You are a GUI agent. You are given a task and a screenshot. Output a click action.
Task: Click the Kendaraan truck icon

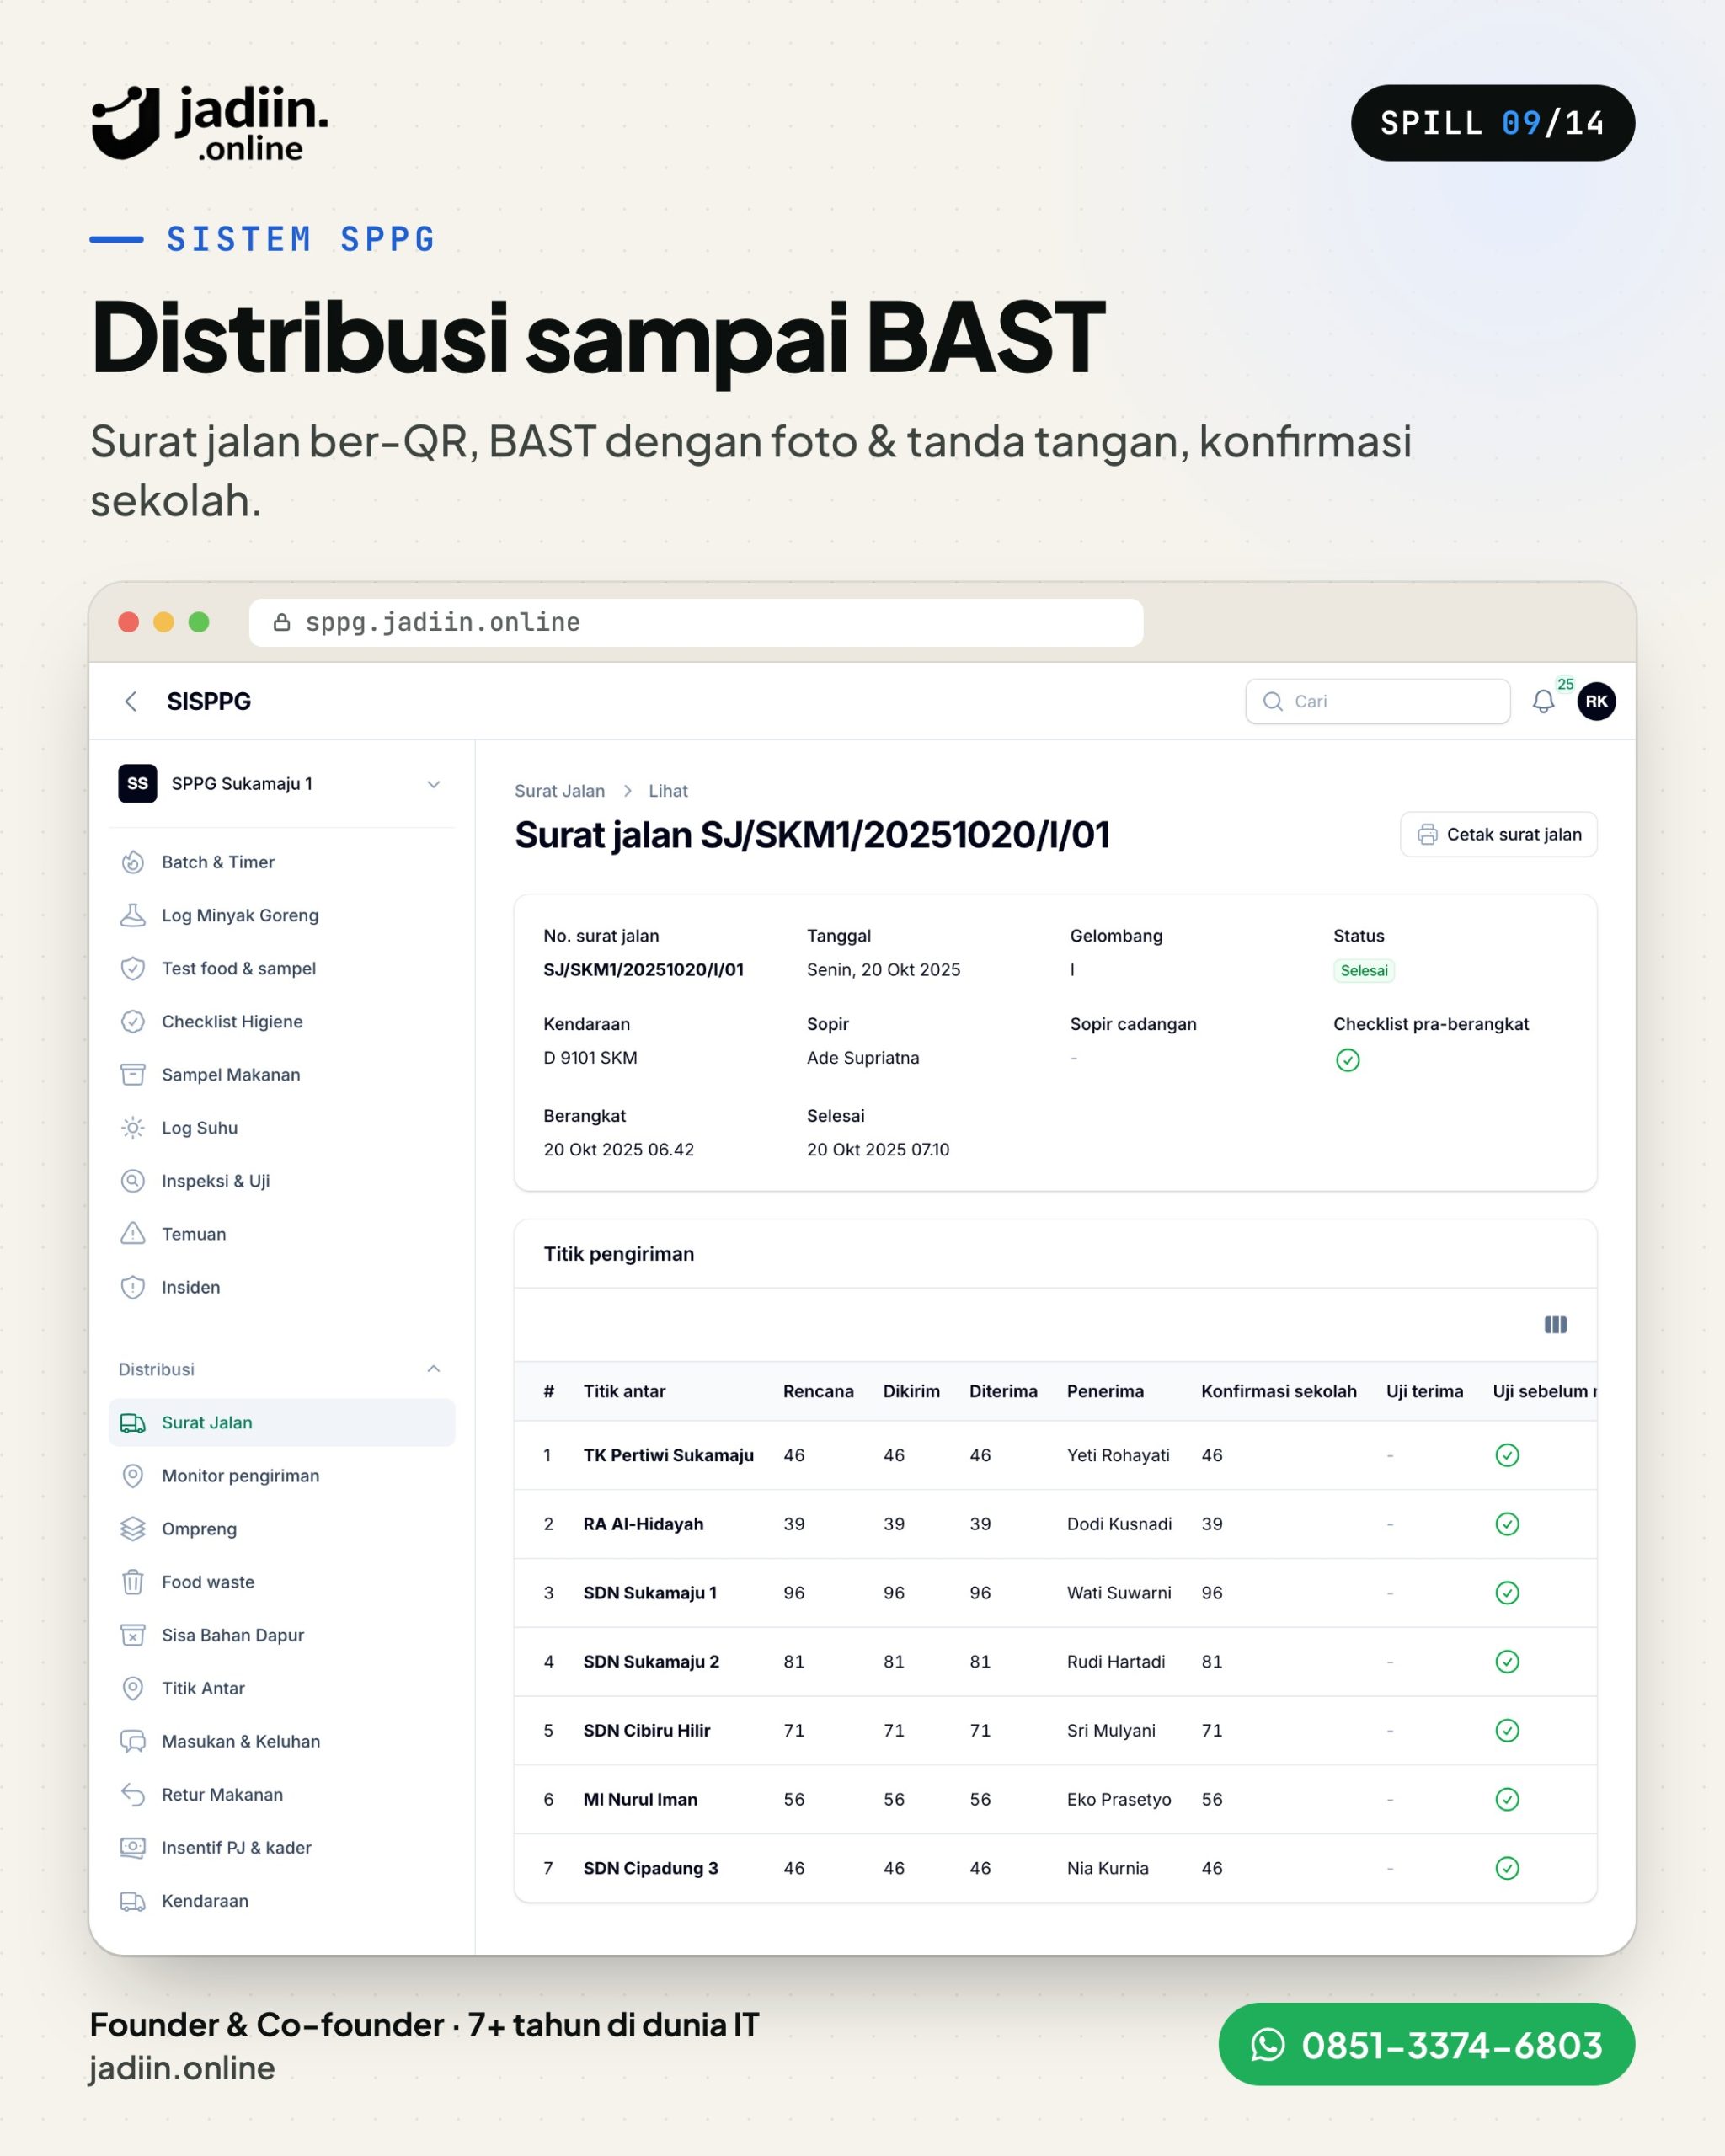[x=133, y=1901]
